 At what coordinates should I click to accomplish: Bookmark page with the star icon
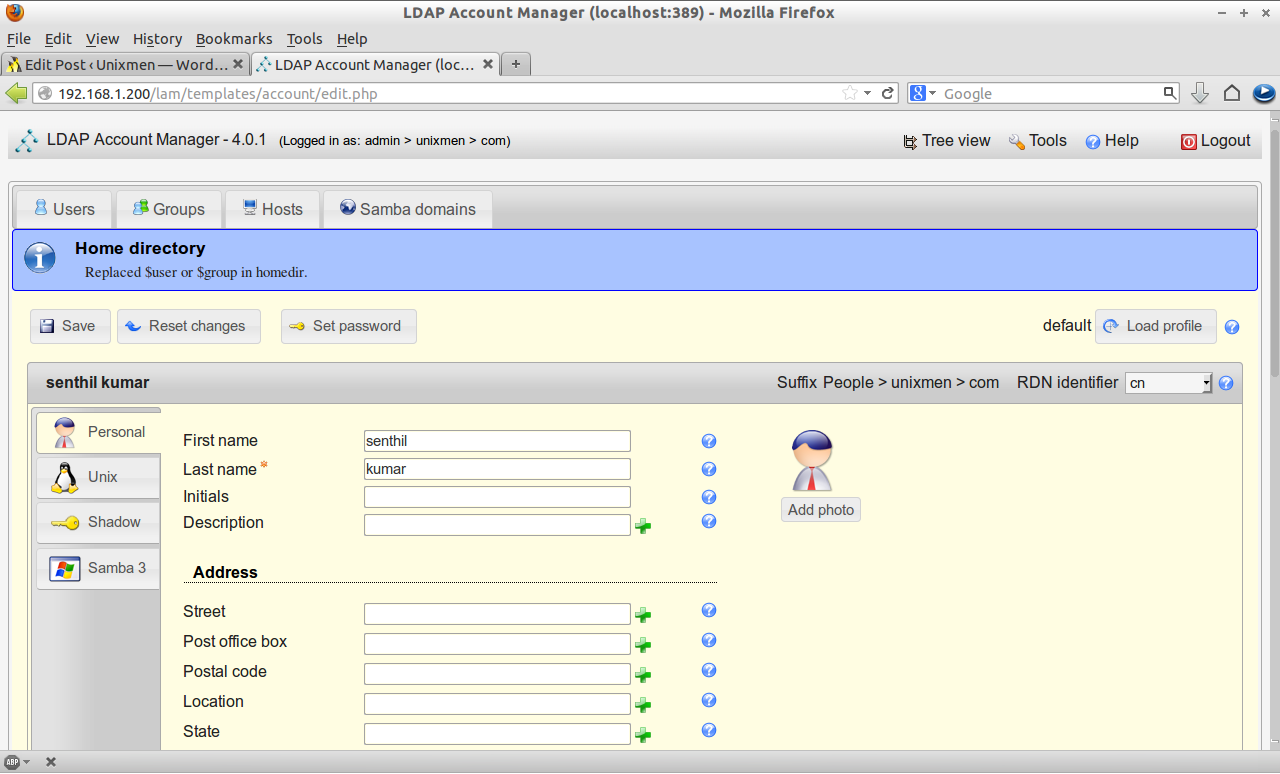tap(850, 93)
